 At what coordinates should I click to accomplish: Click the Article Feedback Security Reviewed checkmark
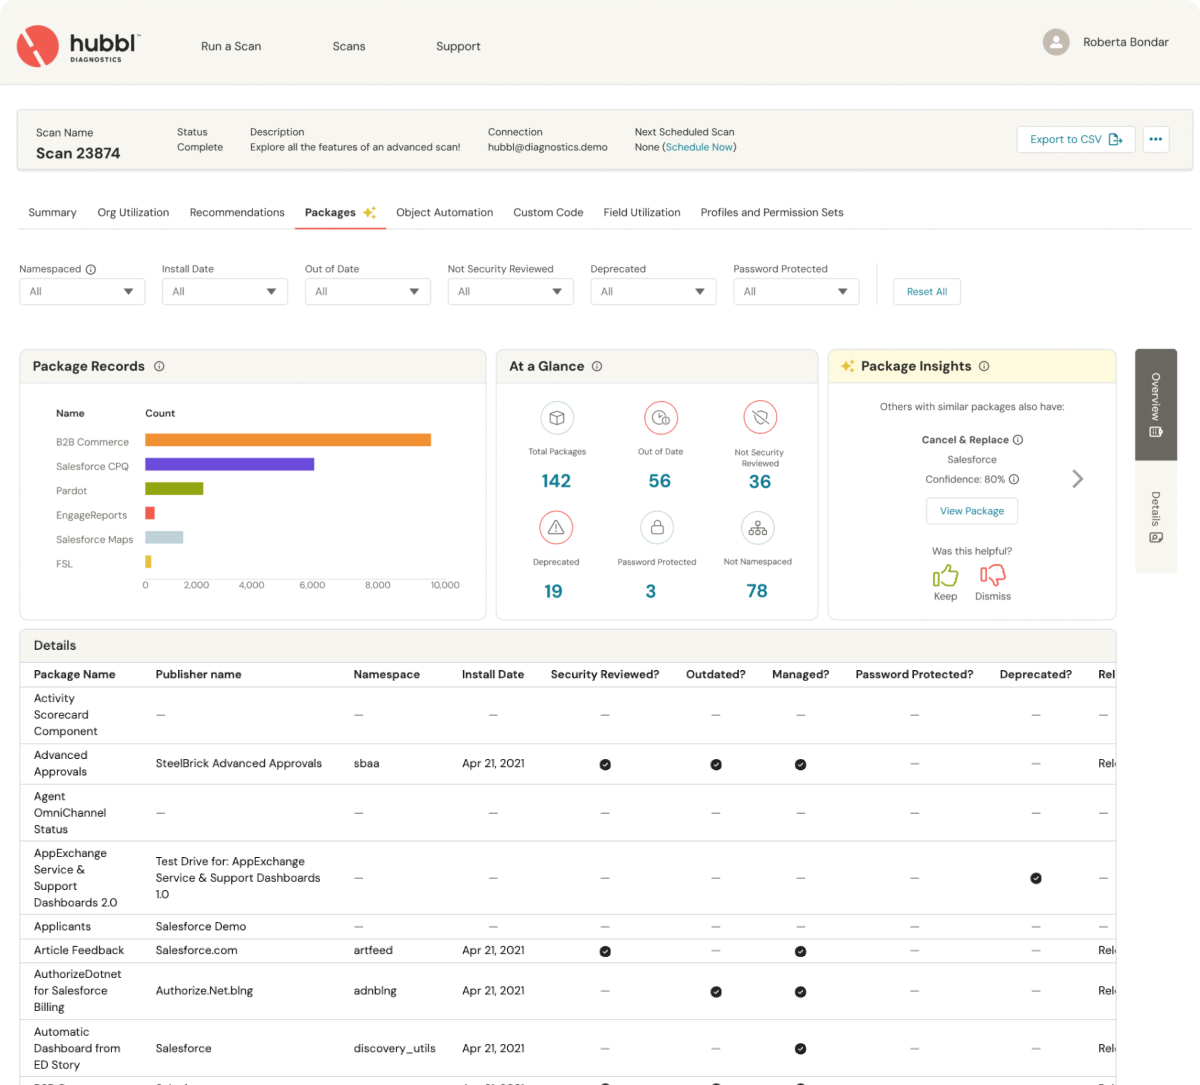pos(605,951)
